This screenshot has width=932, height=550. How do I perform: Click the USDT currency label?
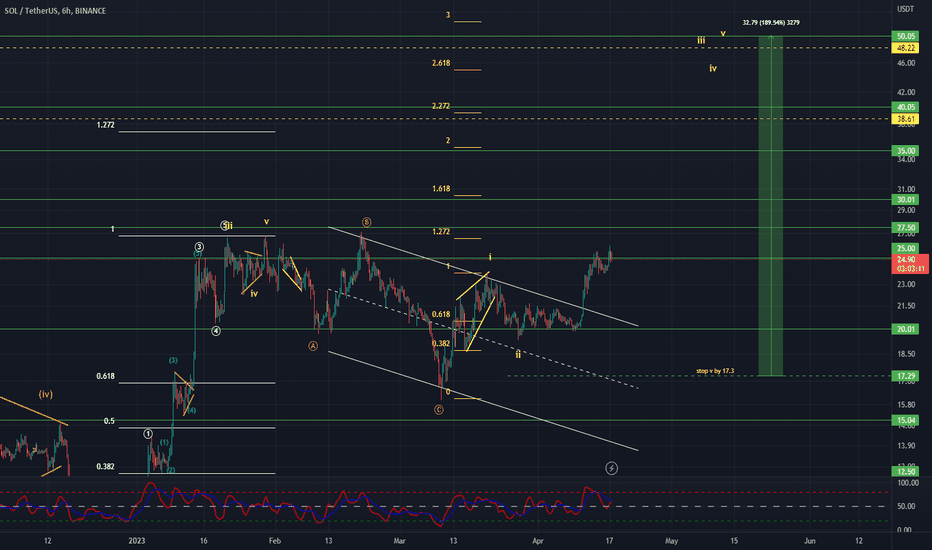(905, 9)
